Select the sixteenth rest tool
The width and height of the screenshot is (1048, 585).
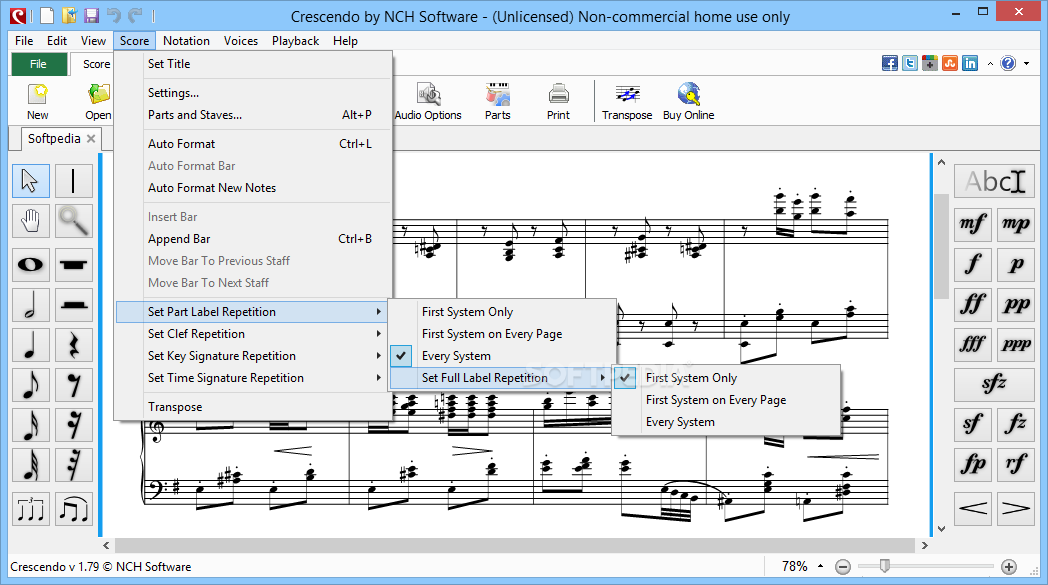pos(74,425)
